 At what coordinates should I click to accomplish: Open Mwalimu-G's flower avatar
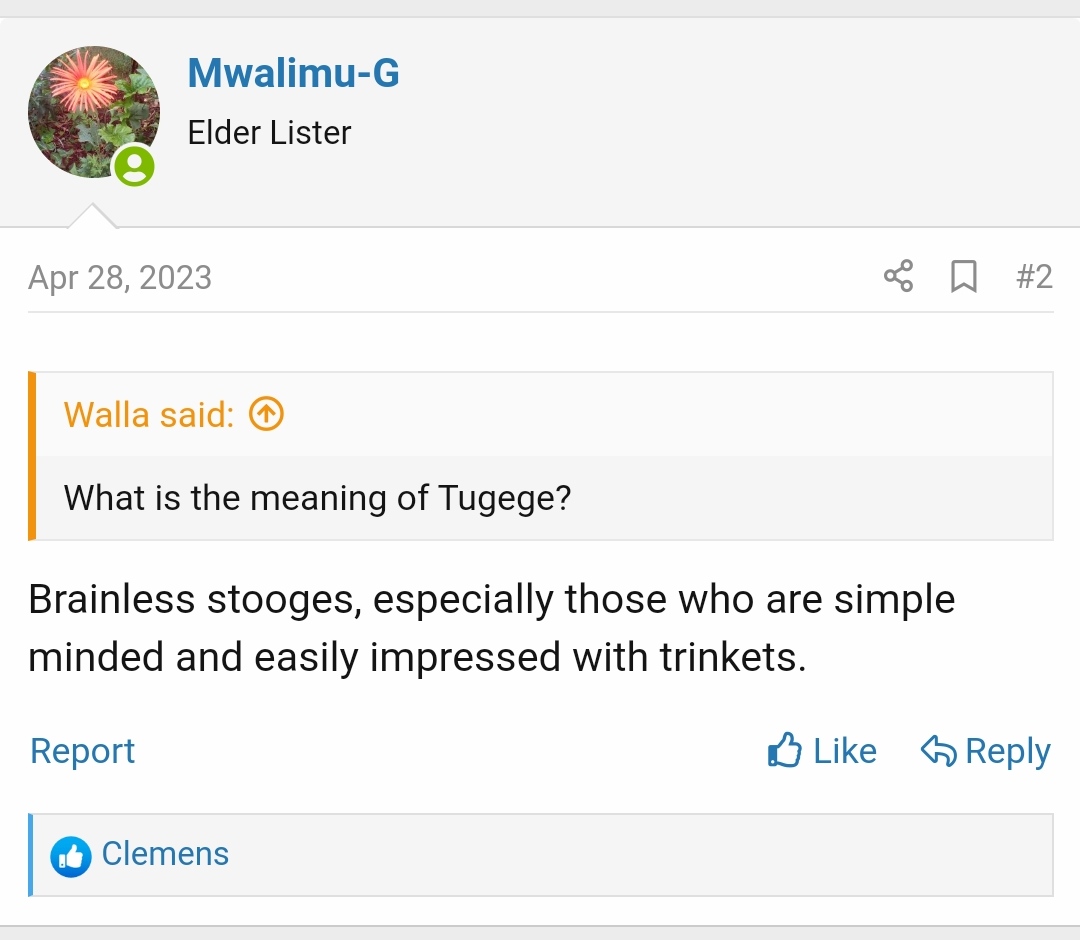pyautogui.click(x=94, y=112)
